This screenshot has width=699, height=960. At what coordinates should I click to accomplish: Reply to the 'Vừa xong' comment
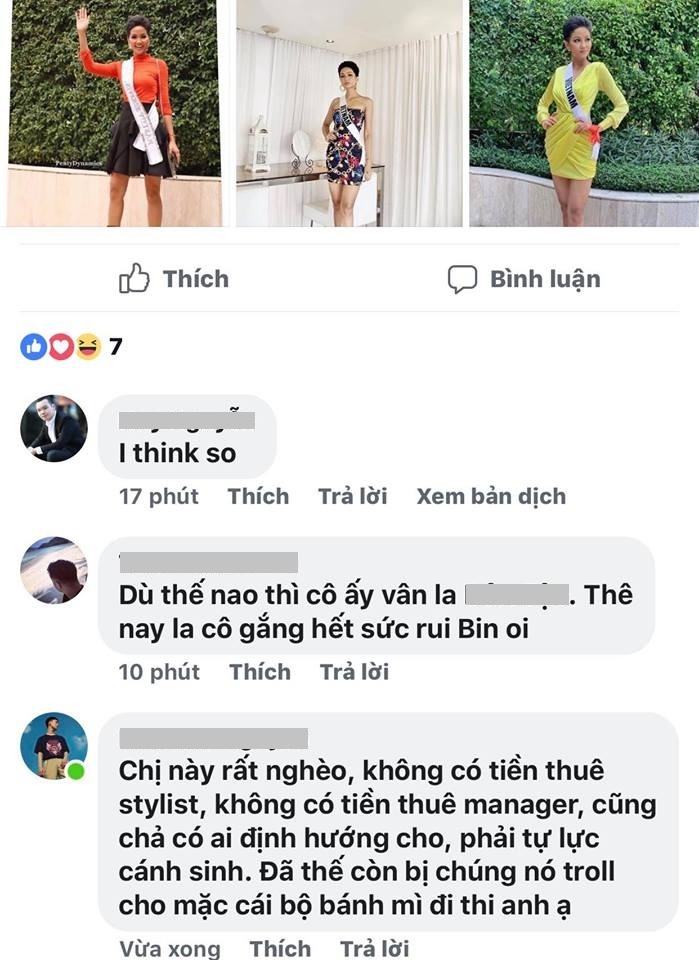[x=375, y=948]
